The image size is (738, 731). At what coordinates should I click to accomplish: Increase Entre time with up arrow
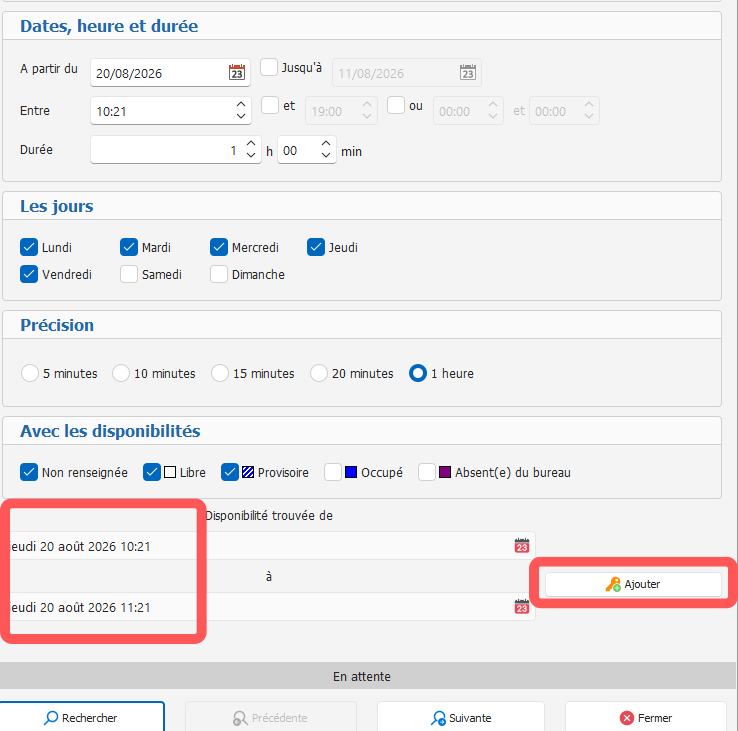click(241, 104)
